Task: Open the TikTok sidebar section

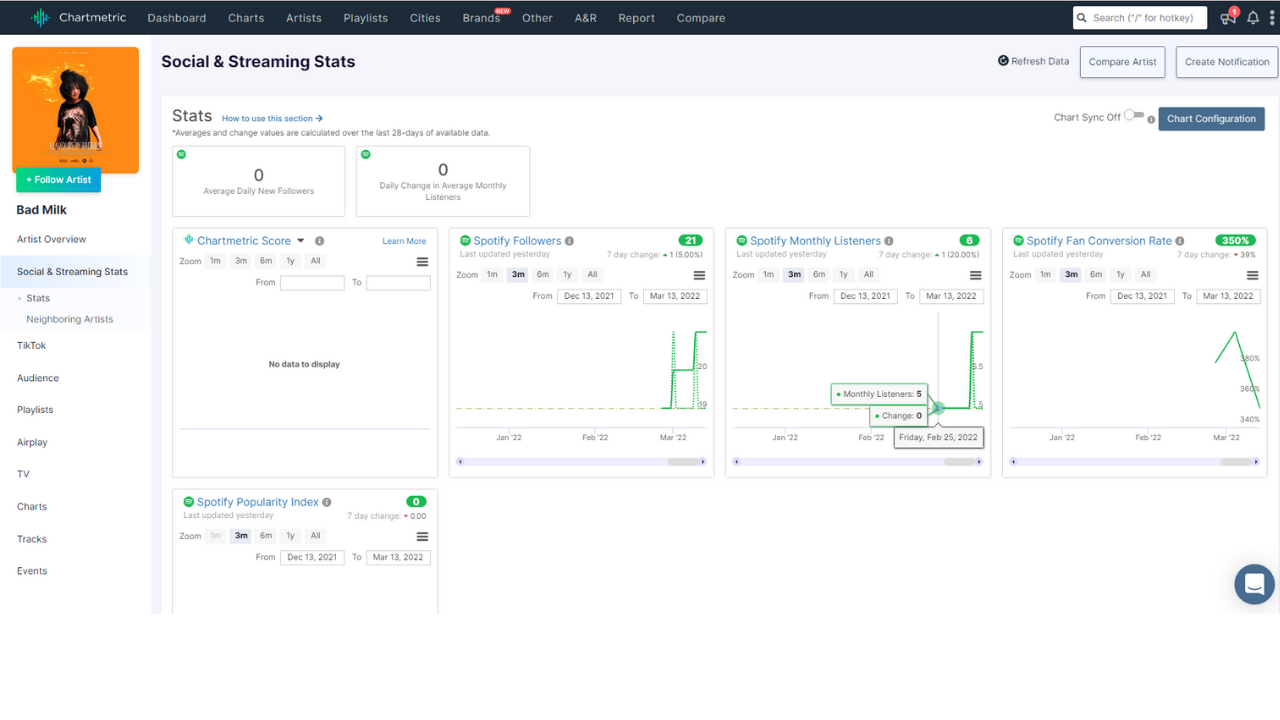Action: (x=32, y=345)
